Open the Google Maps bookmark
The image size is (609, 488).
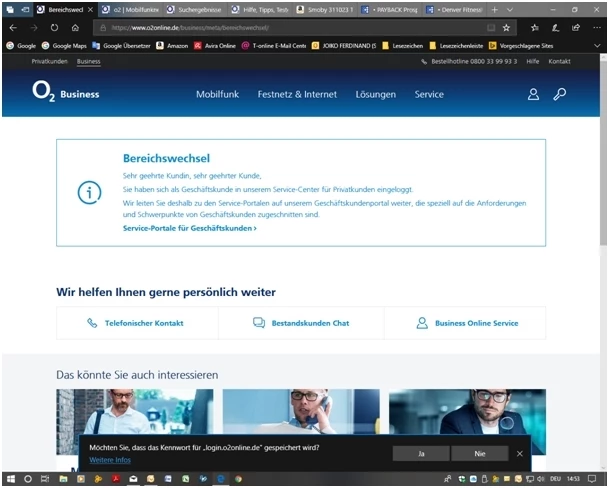tap(64, 46)
